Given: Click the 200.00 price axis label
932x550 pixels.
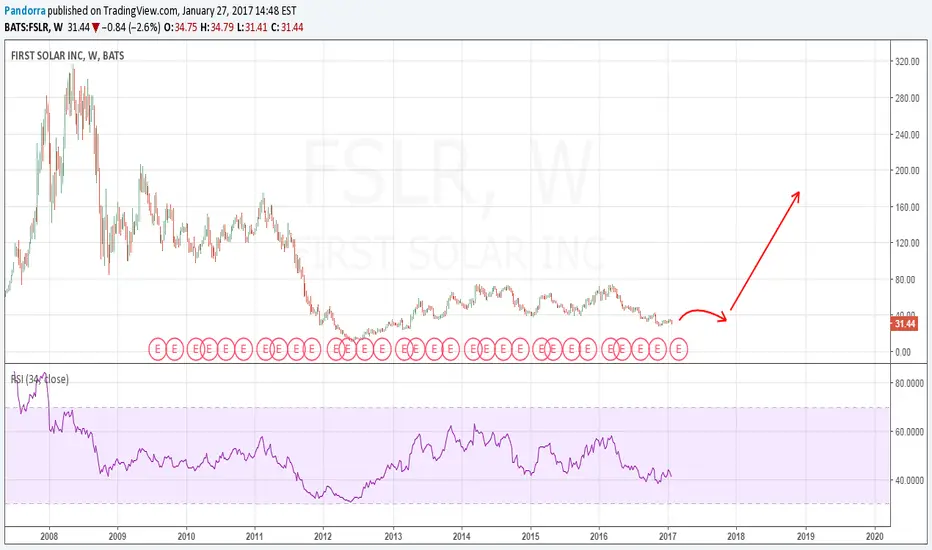Looking at the screenshot, I should pyautogui.click(x=907, y=171).
